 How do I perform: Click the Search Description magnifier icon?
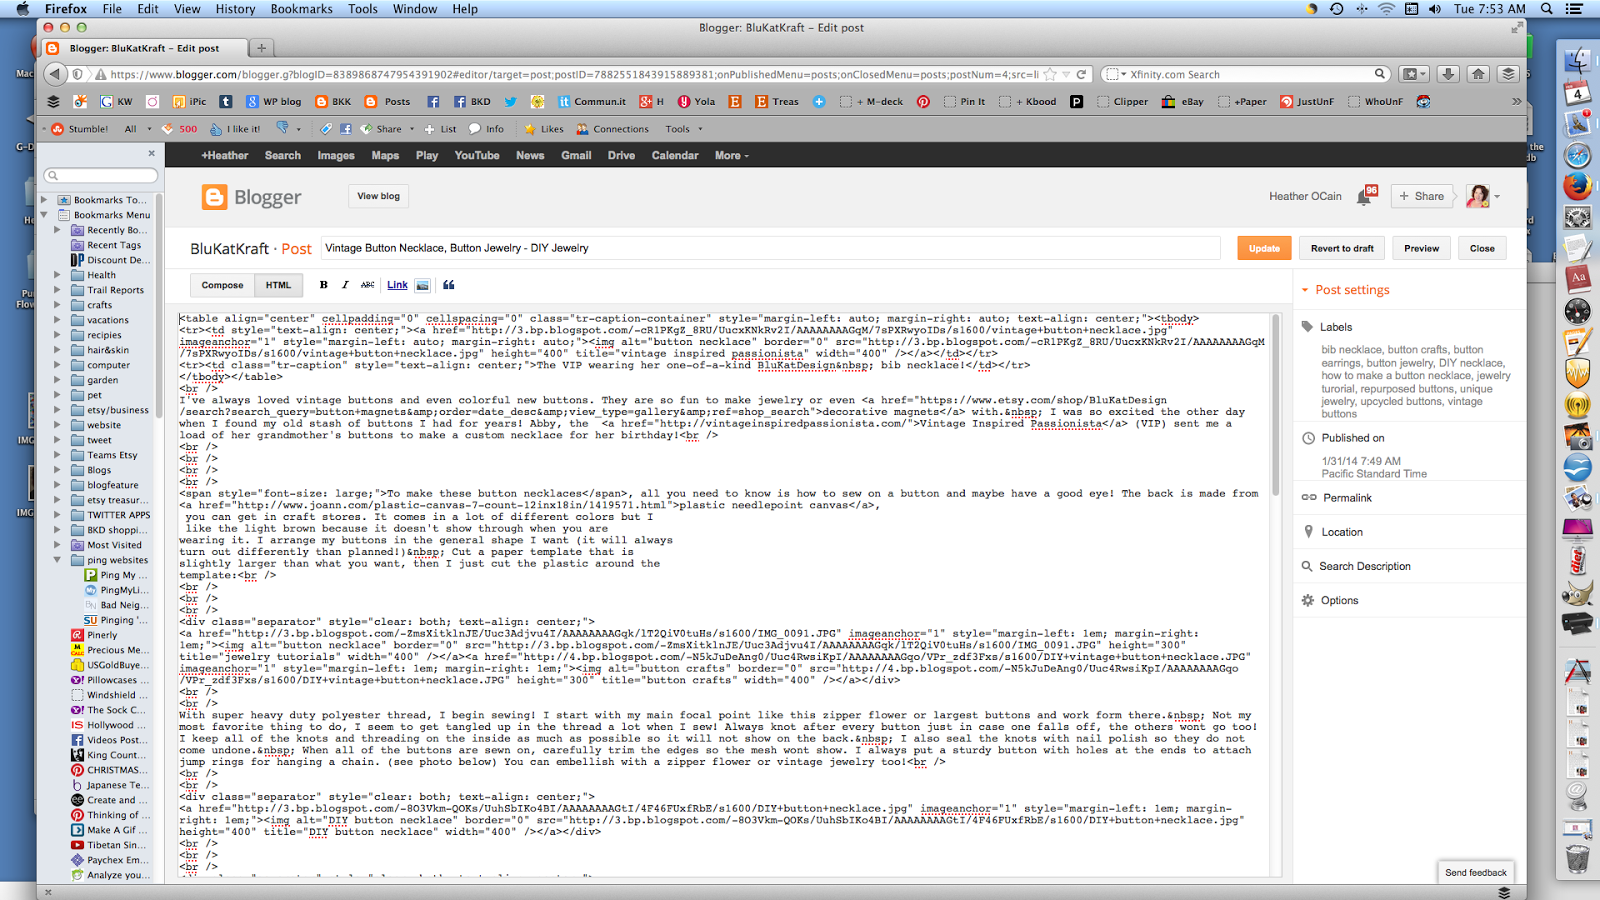tap(1307, 566)
